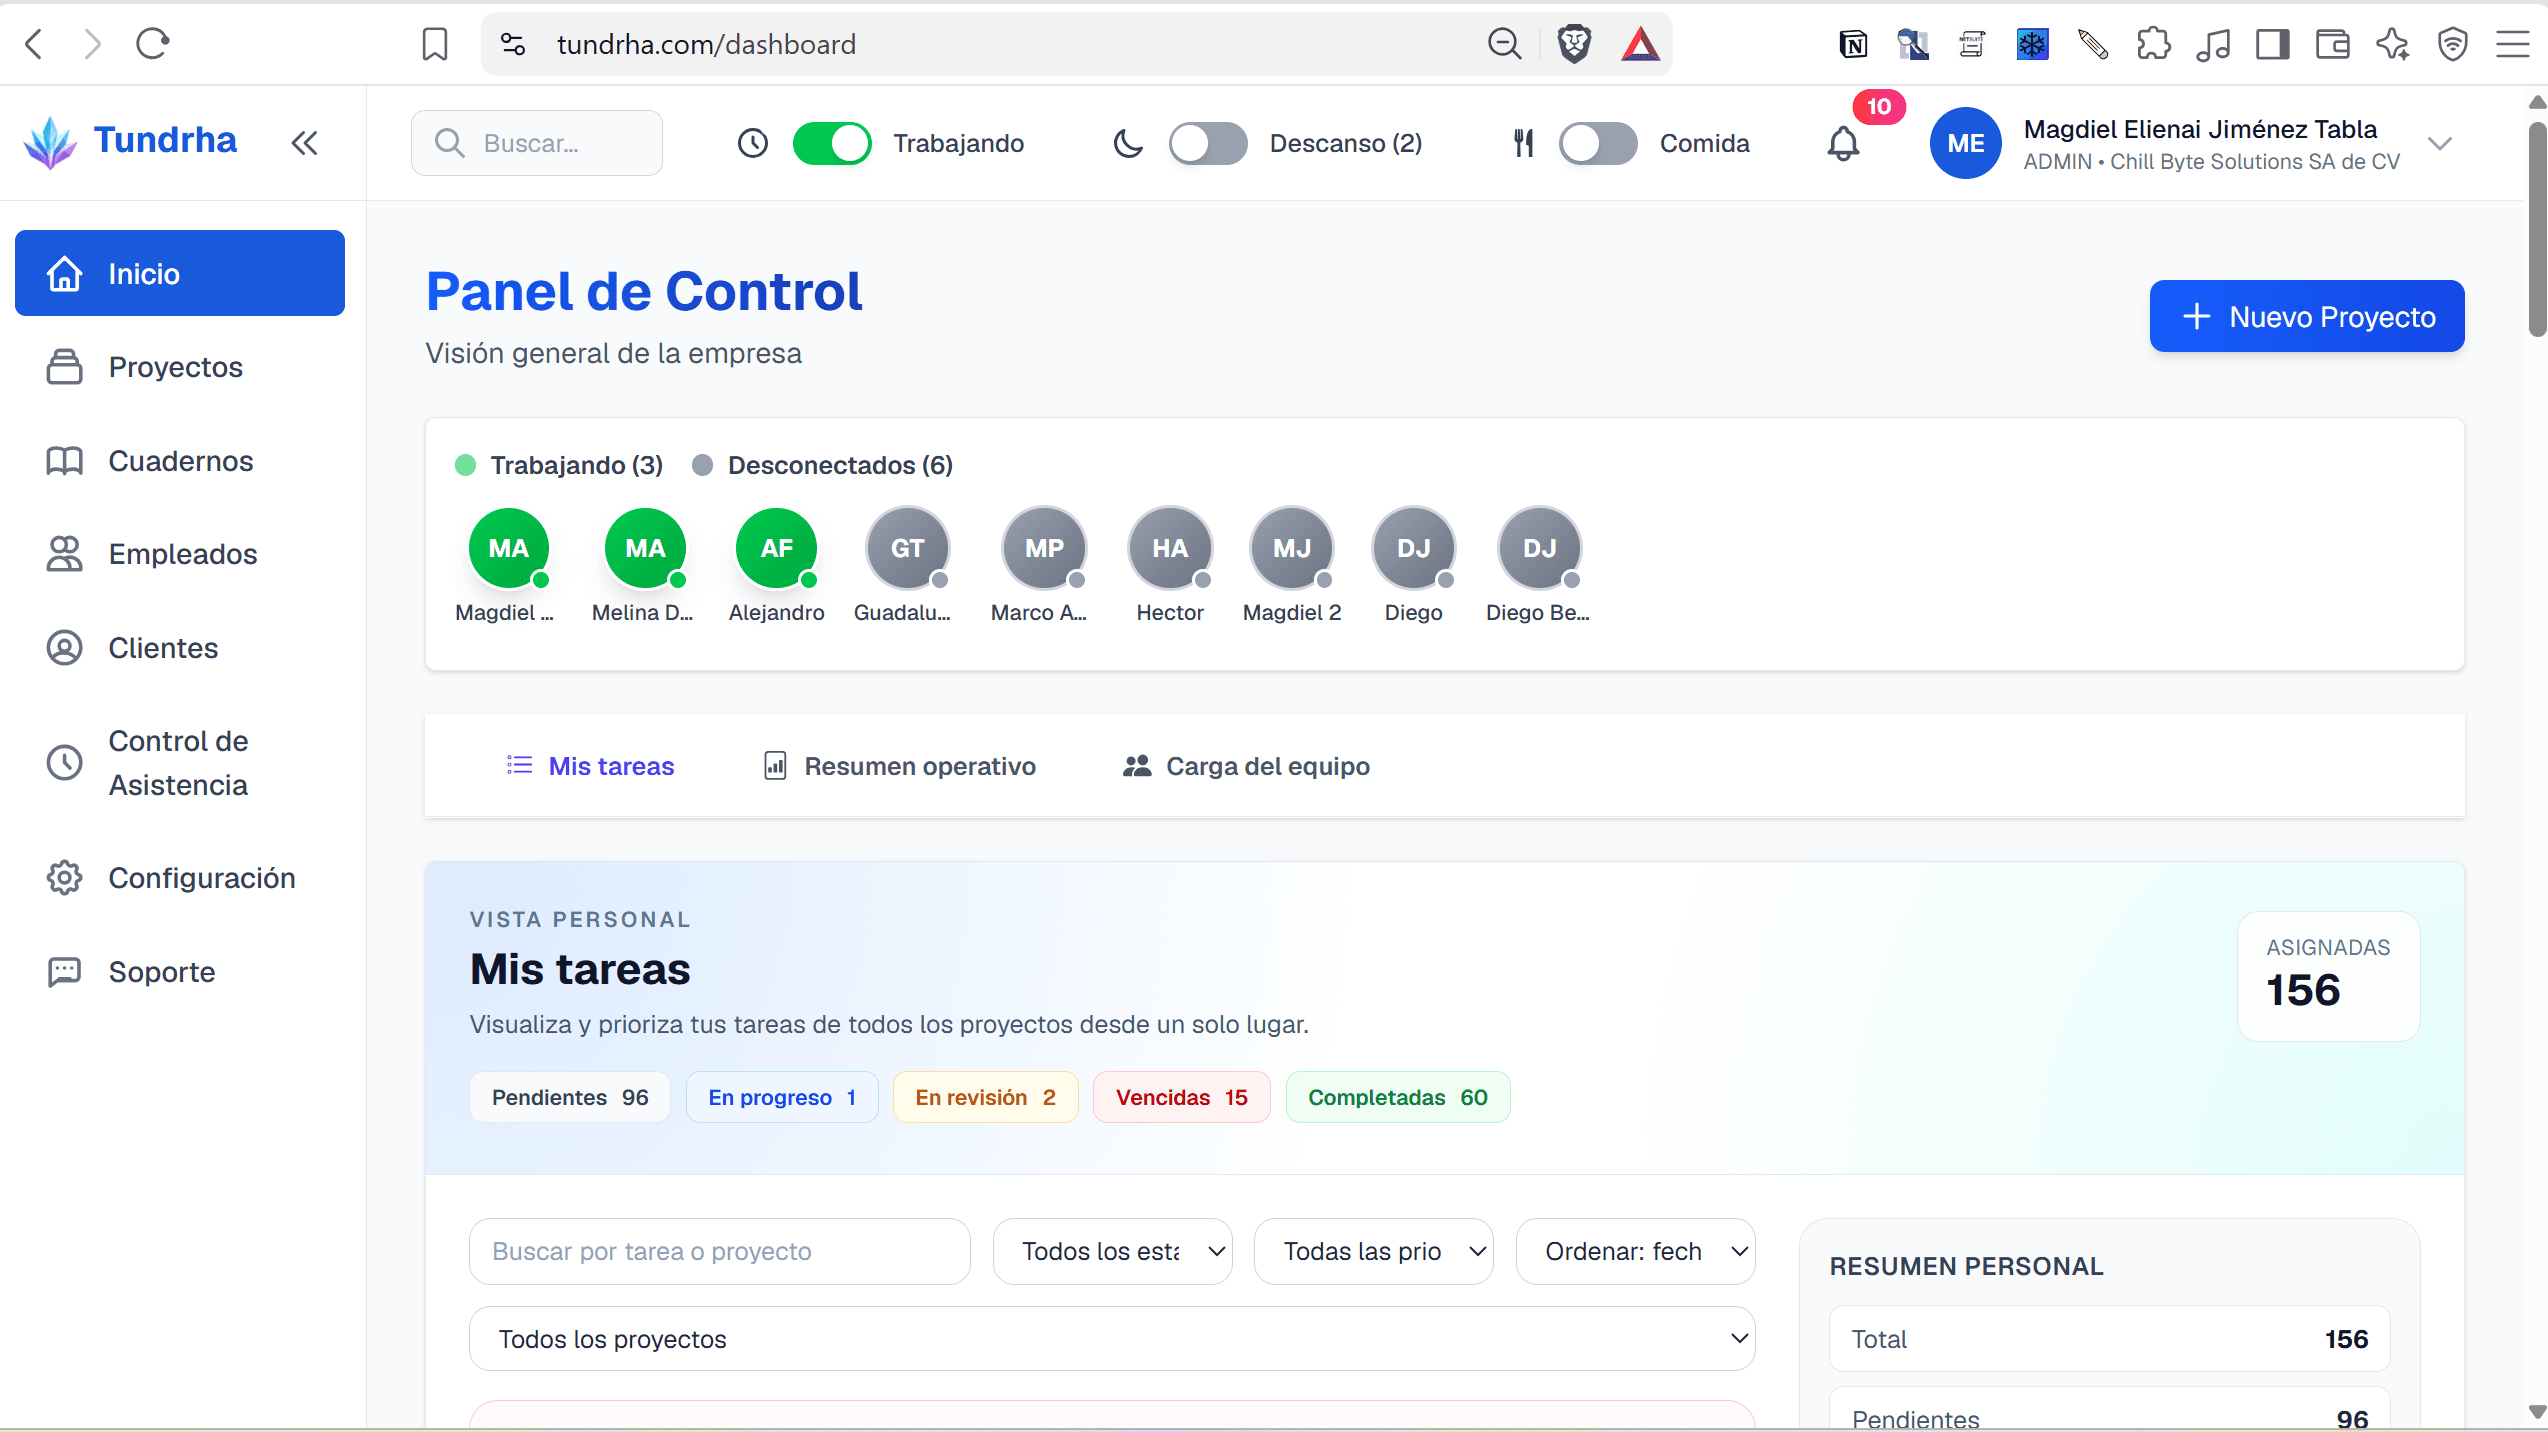2548x1432 pixels.
Task: Click Desconectados (6) label
Action: (839, 465)
